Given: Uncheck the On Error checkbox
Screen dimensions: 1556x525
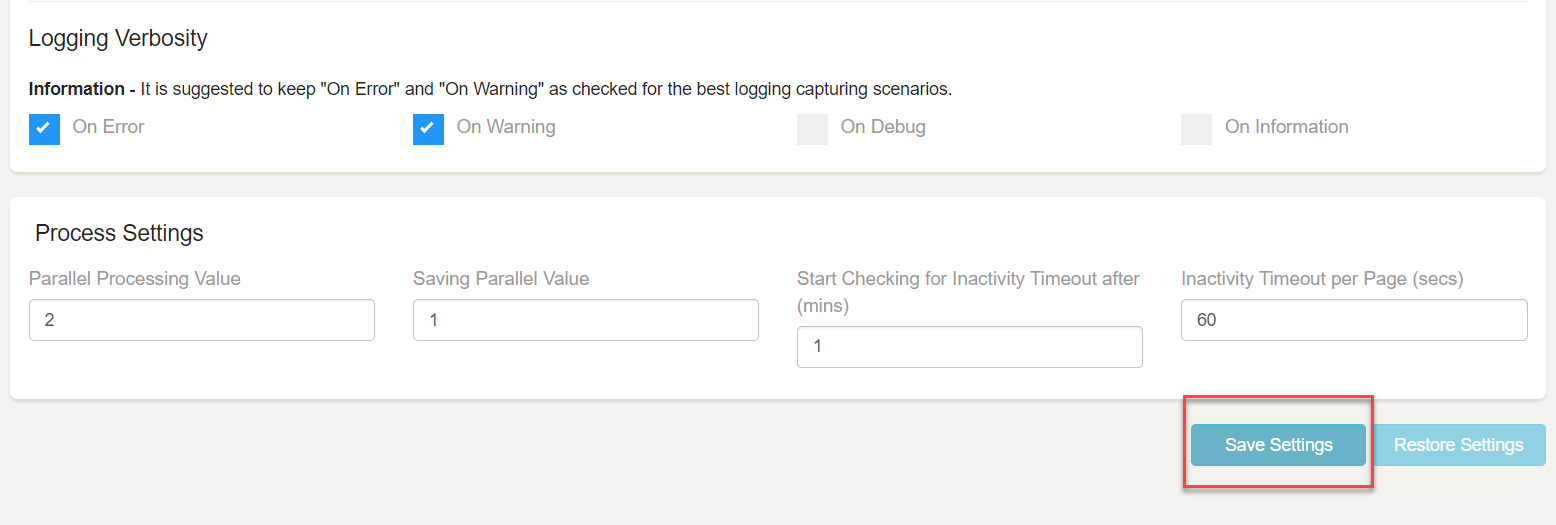Looking at the screenshot, I should [44, 129].
